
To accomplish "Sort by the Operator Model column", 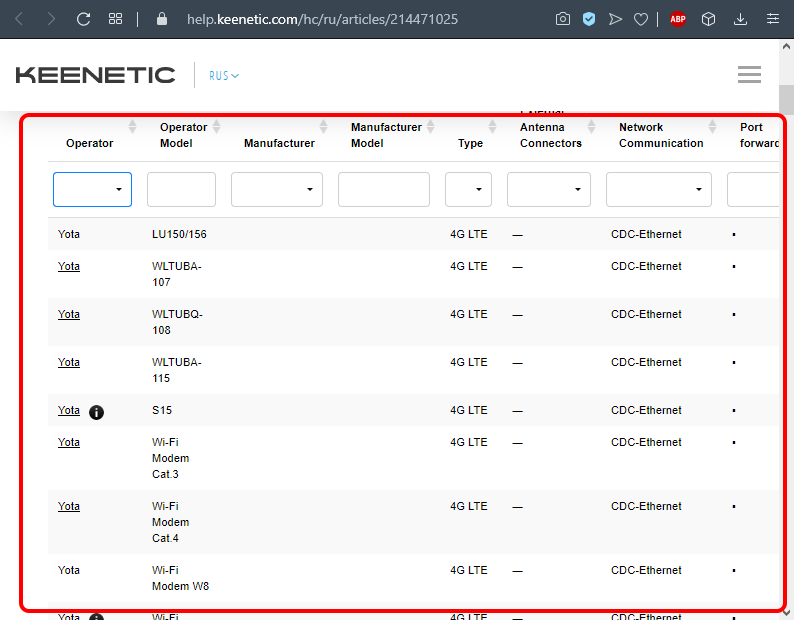I will coord(217,126).
